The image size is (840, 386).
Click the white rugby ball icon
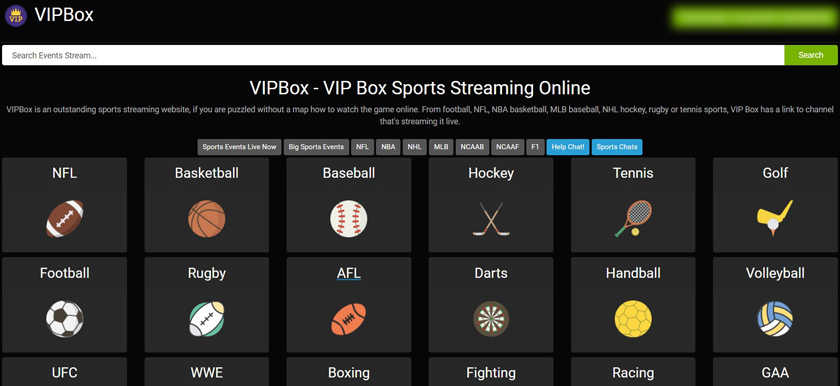pos(207,319)
